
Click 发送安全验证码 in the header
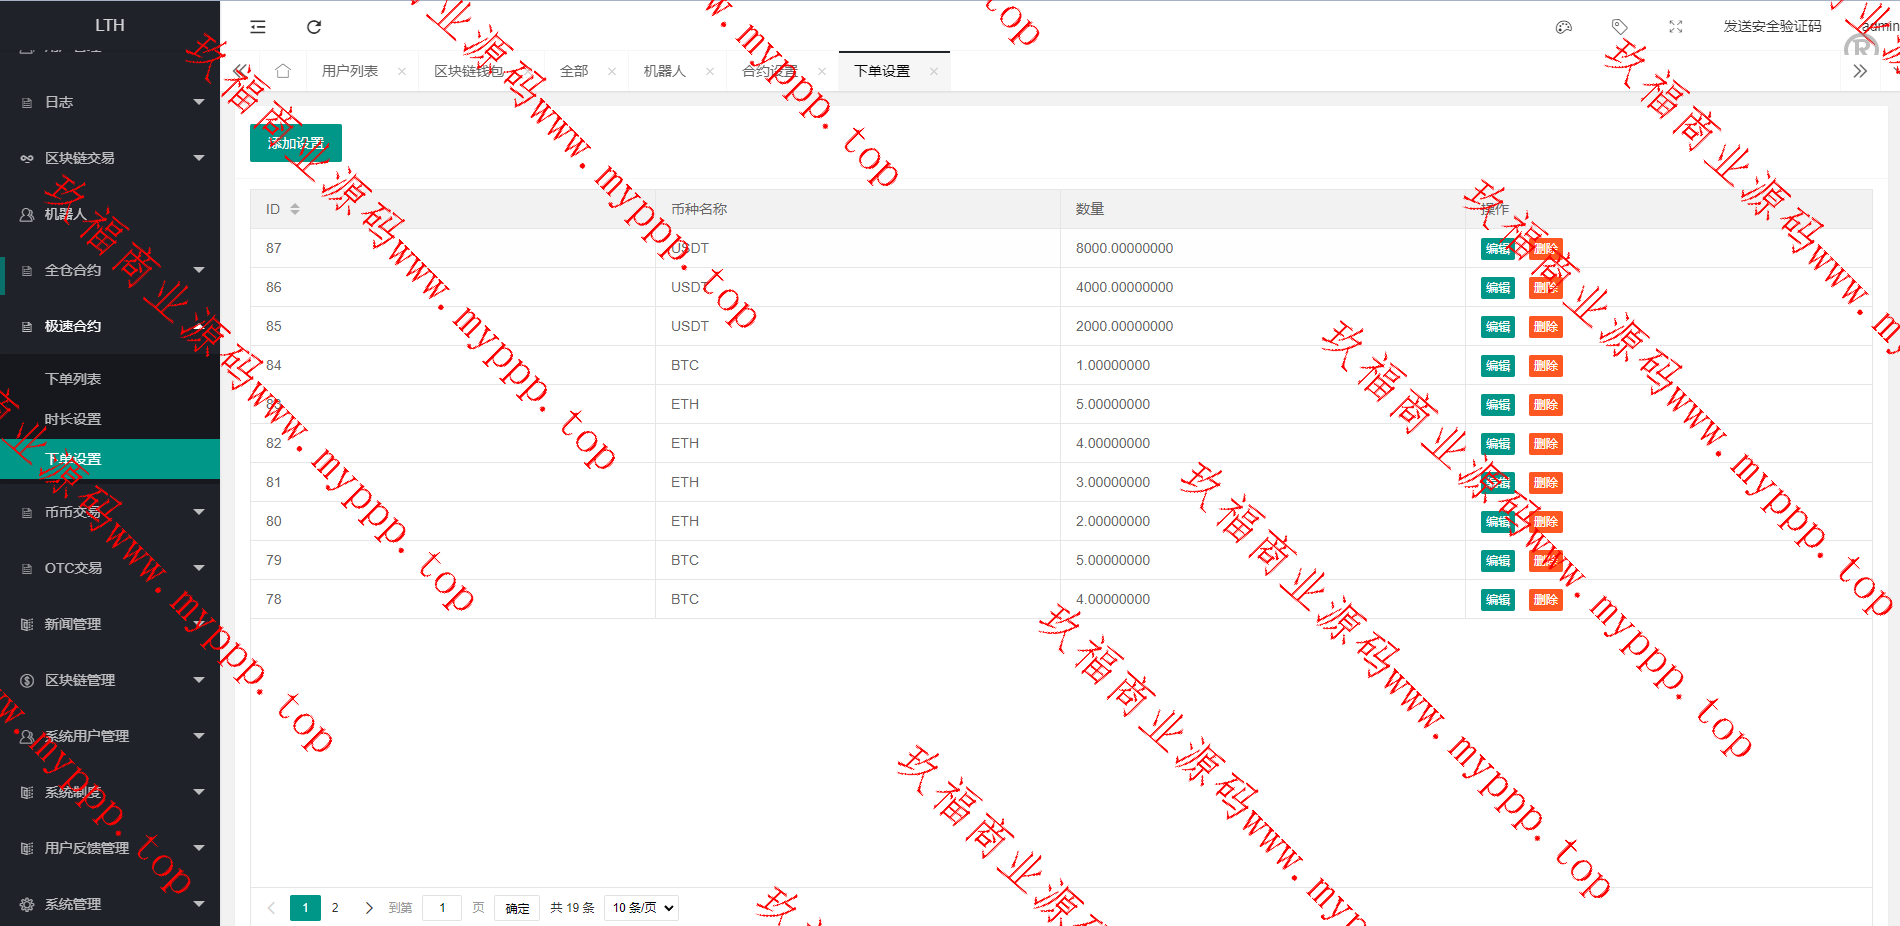tap(1772, 27)
